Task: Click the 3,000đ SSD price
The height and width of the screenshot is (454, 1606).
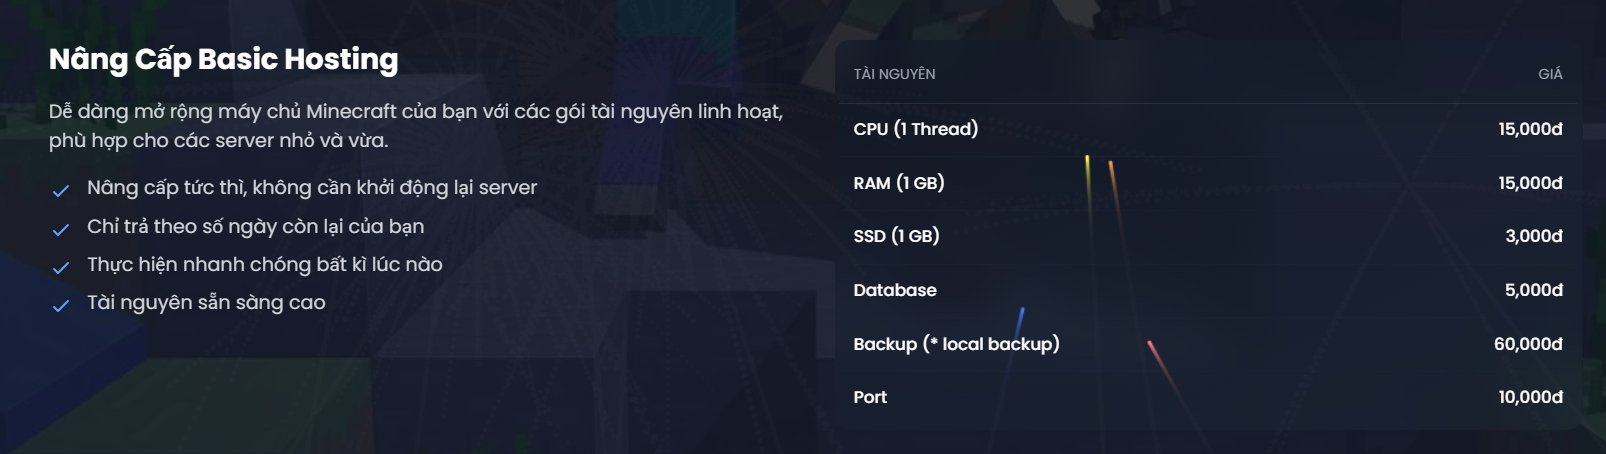Action: [1533, 236]
